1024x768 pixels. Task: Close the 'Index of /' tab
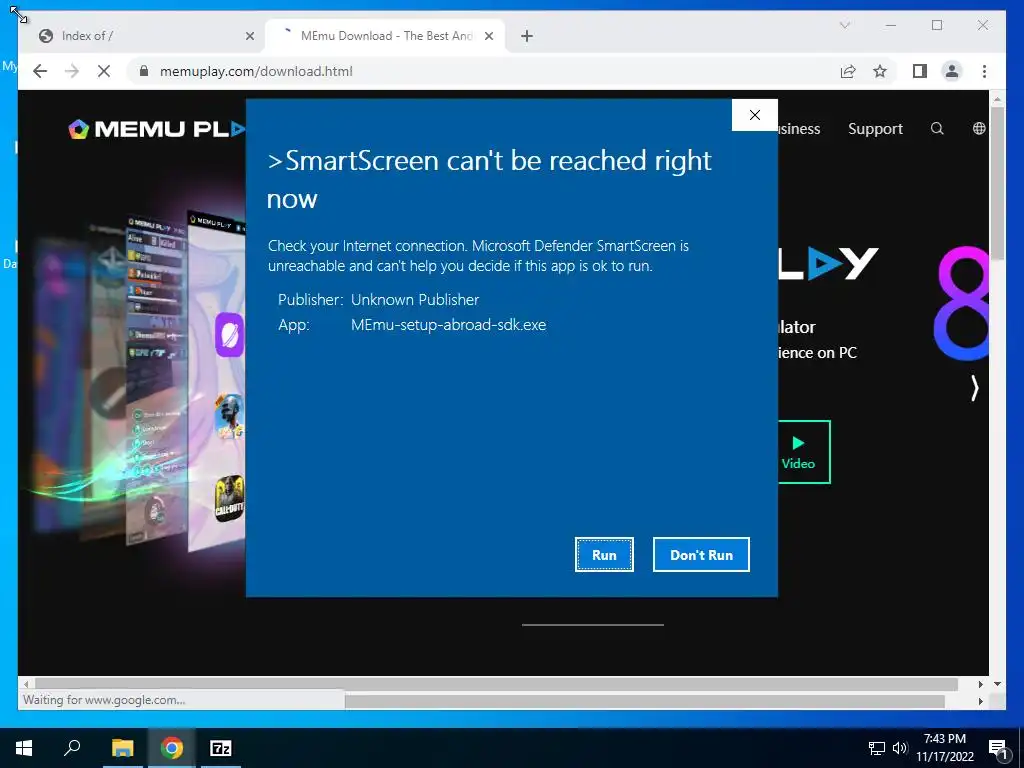pyautogui.click(x=249, y=36)
